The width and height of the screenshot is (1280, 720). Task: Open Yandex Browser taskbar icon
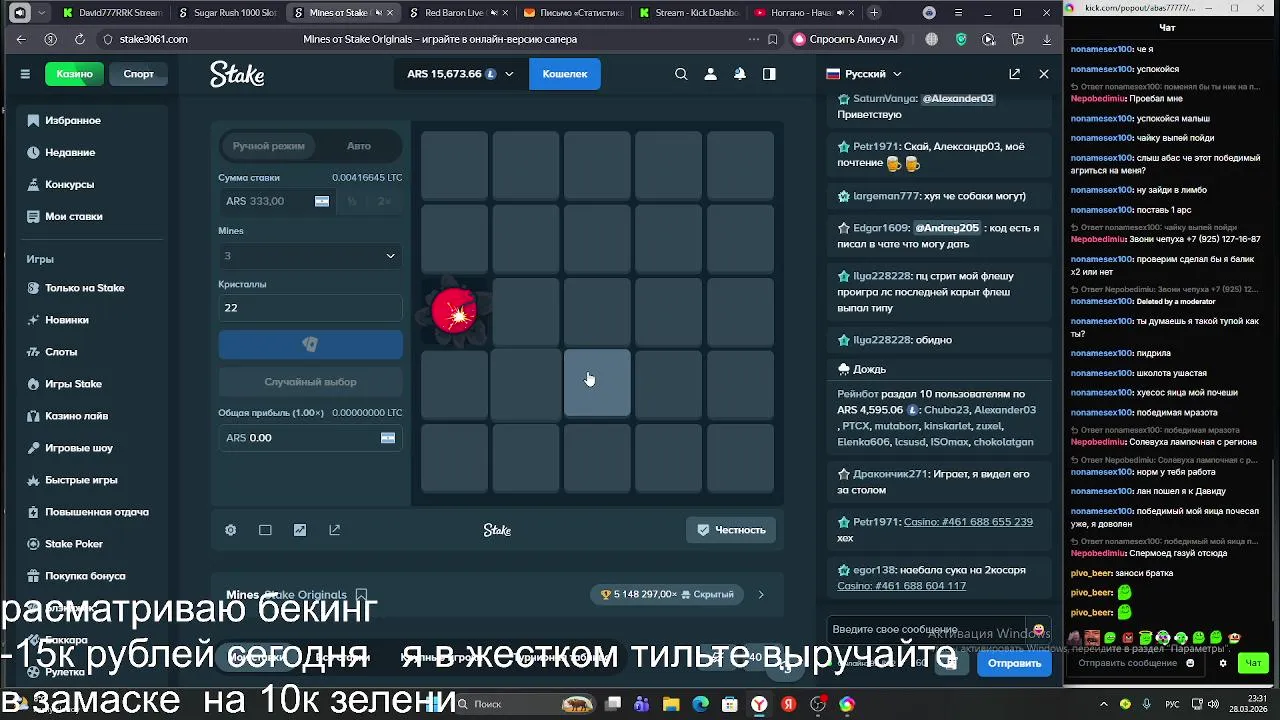[760, 704]
